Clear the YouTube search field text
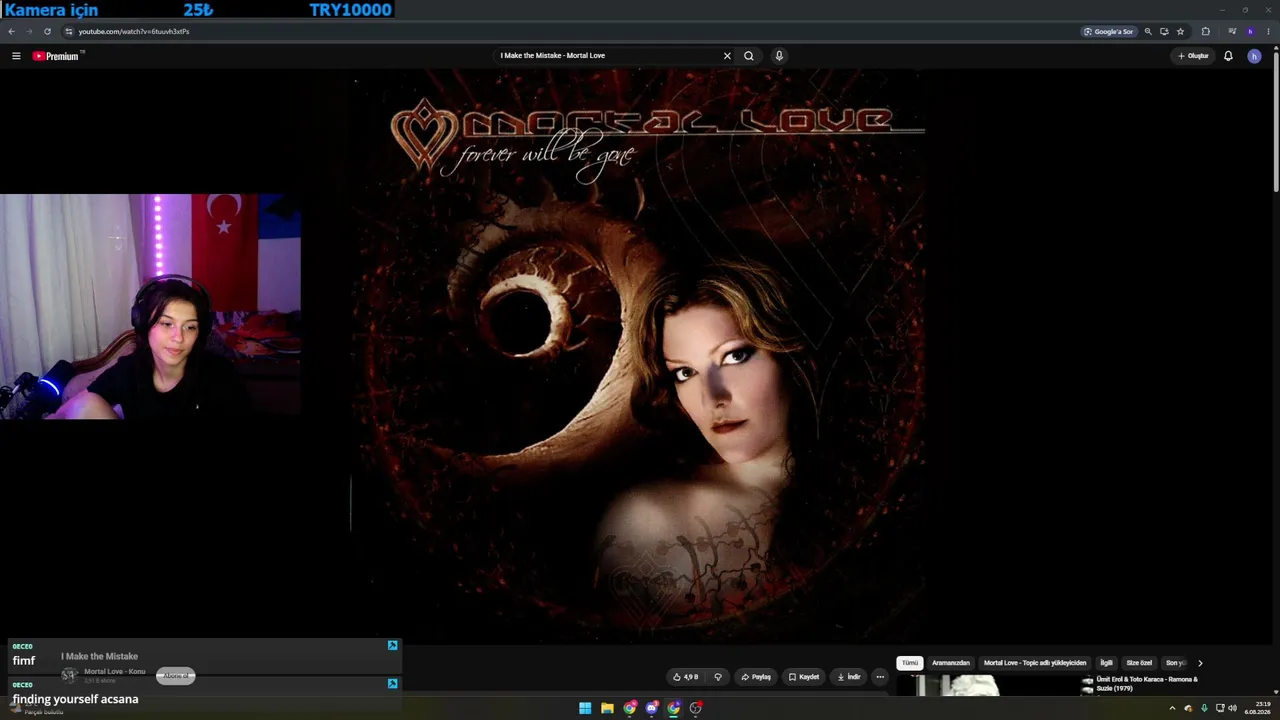1280x720 pixels. pyautogui.click(x=727, y=56)
